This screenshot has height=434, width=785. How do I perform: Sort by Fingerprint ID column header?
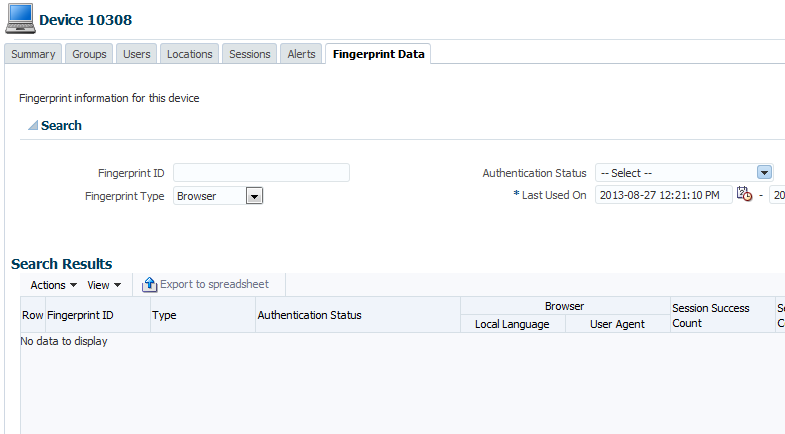(x=98, y=315)
